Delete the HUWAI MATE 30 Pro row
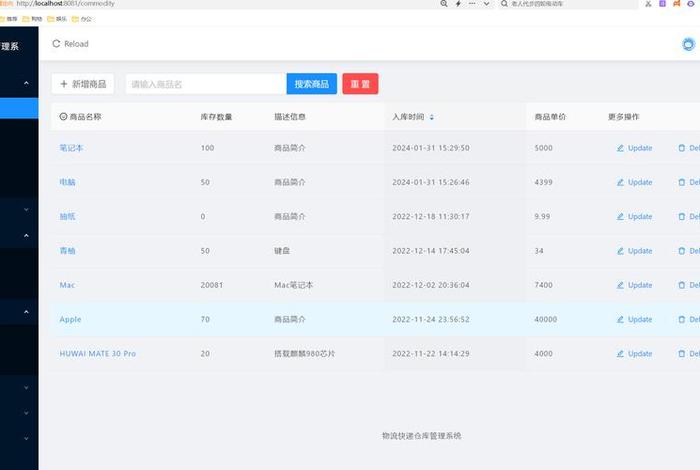This screenshot has height=470, width=700. pos(688,354)
